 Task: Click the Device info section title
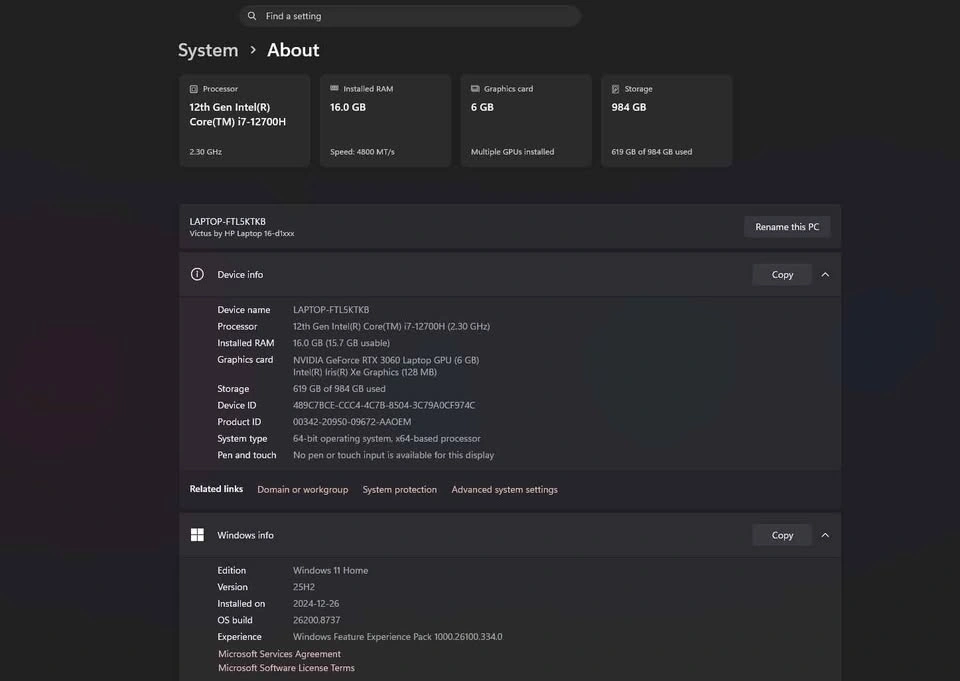pos(240,275)
